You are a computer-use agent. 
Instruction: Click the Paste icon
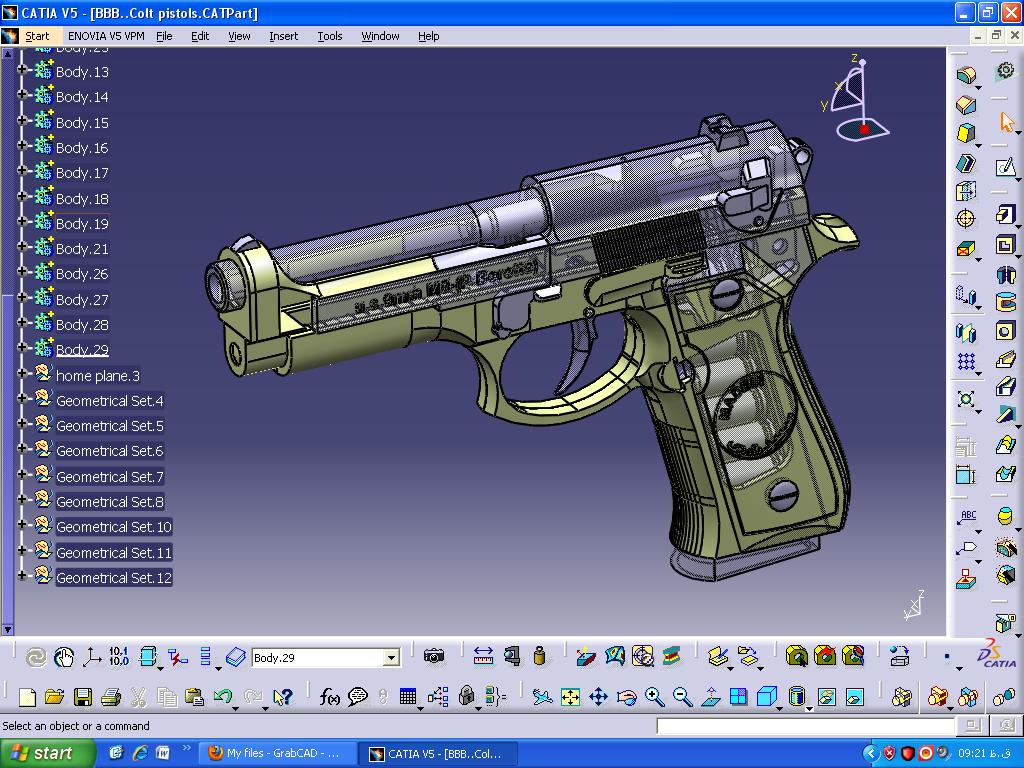(194, 697)
